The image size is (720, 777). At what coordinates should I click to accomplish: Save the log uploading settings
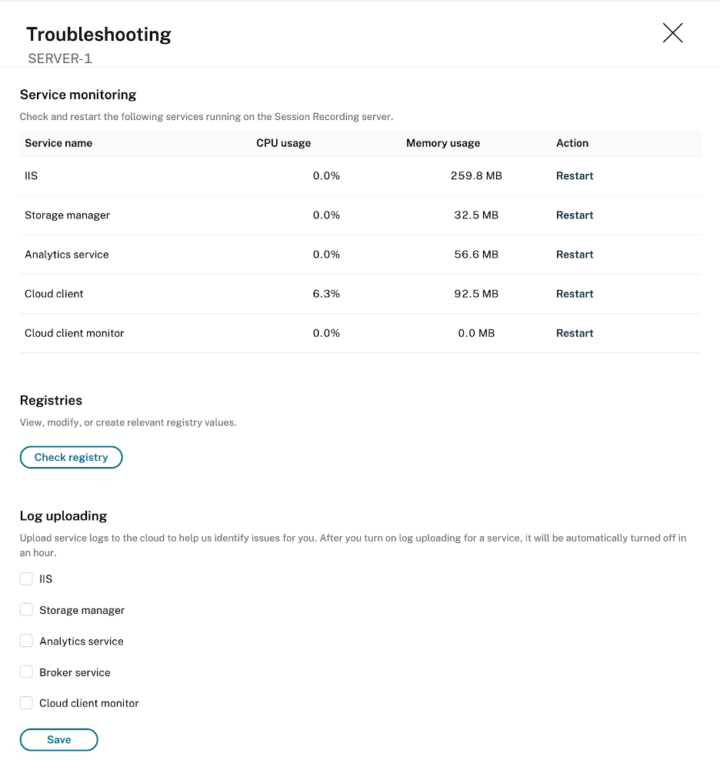coord(59,739)
